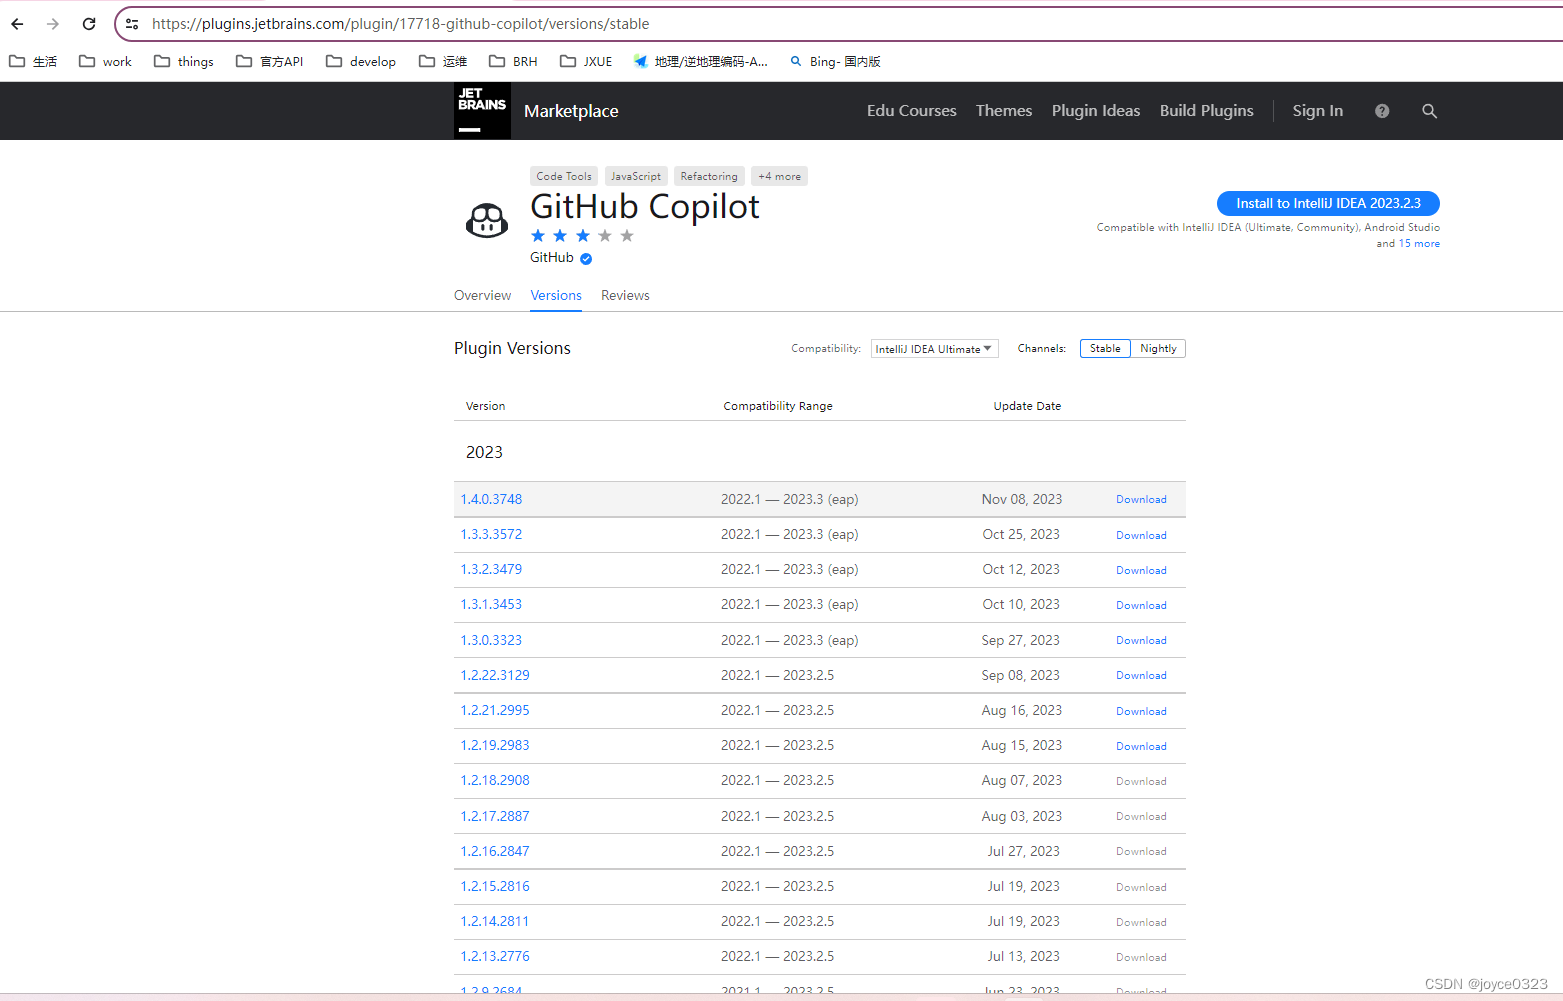The height and width of the screenshot is (1001, 1563).
Task: Download version 1.2.19.2983
Action: pos(1141,746)
